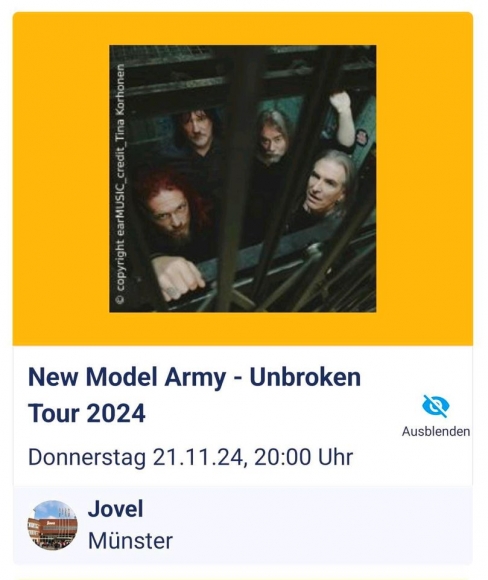
Task: Click the crossed-out eye hide icon
Action: 436,406
